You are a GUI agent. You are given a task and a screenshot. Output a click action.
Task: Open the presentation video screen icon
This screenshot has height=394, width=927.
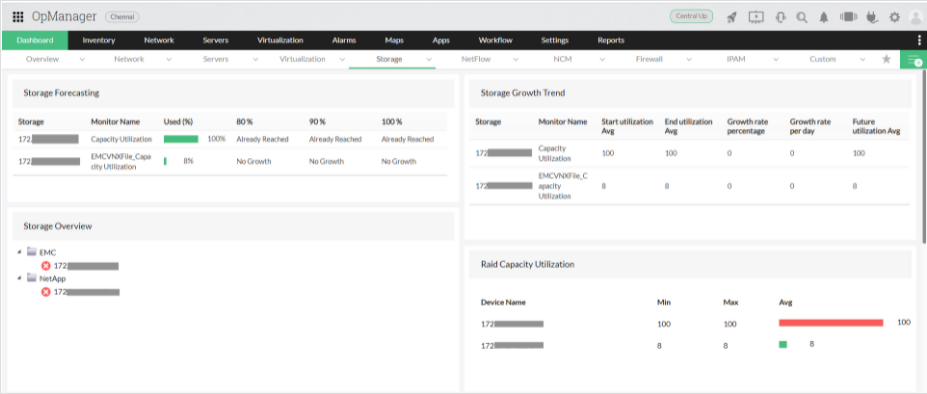(756, 17)
